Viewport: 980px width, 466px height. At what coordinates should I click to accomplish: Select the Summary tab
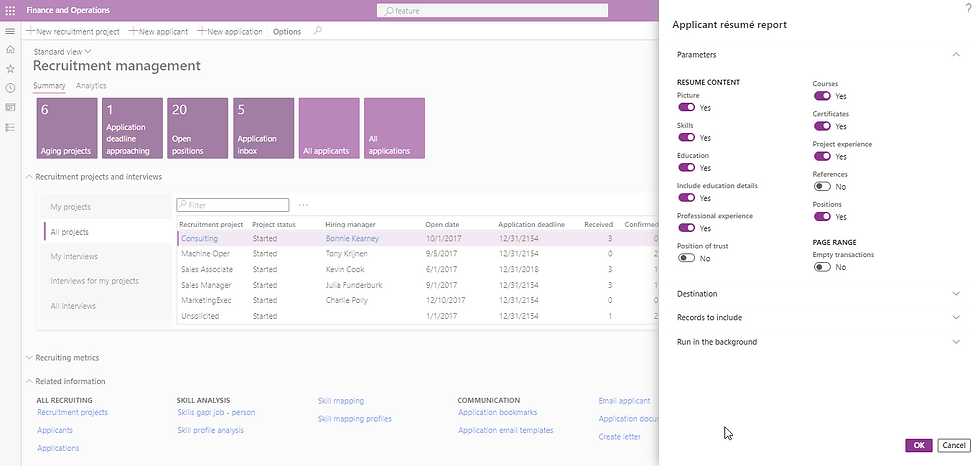tap(49, 86)
